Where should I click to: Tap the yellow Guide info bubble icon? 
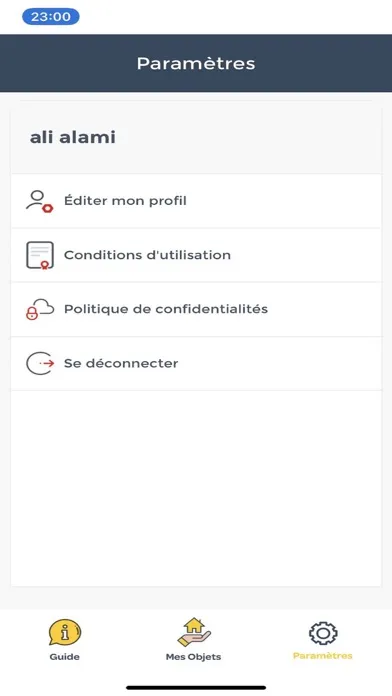point(65,633)
